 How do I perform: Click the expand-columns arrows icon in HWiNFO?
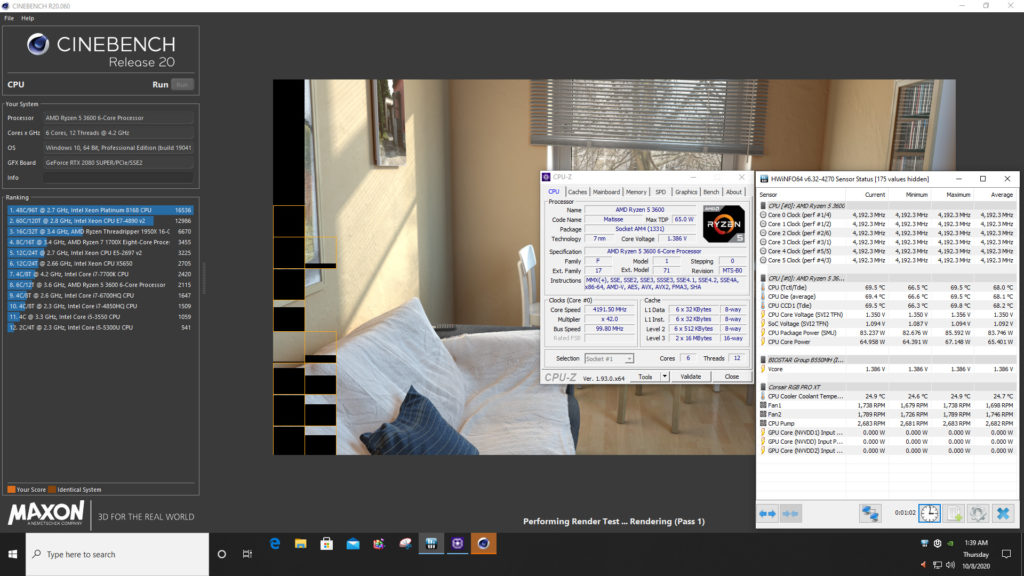(767, 514)
